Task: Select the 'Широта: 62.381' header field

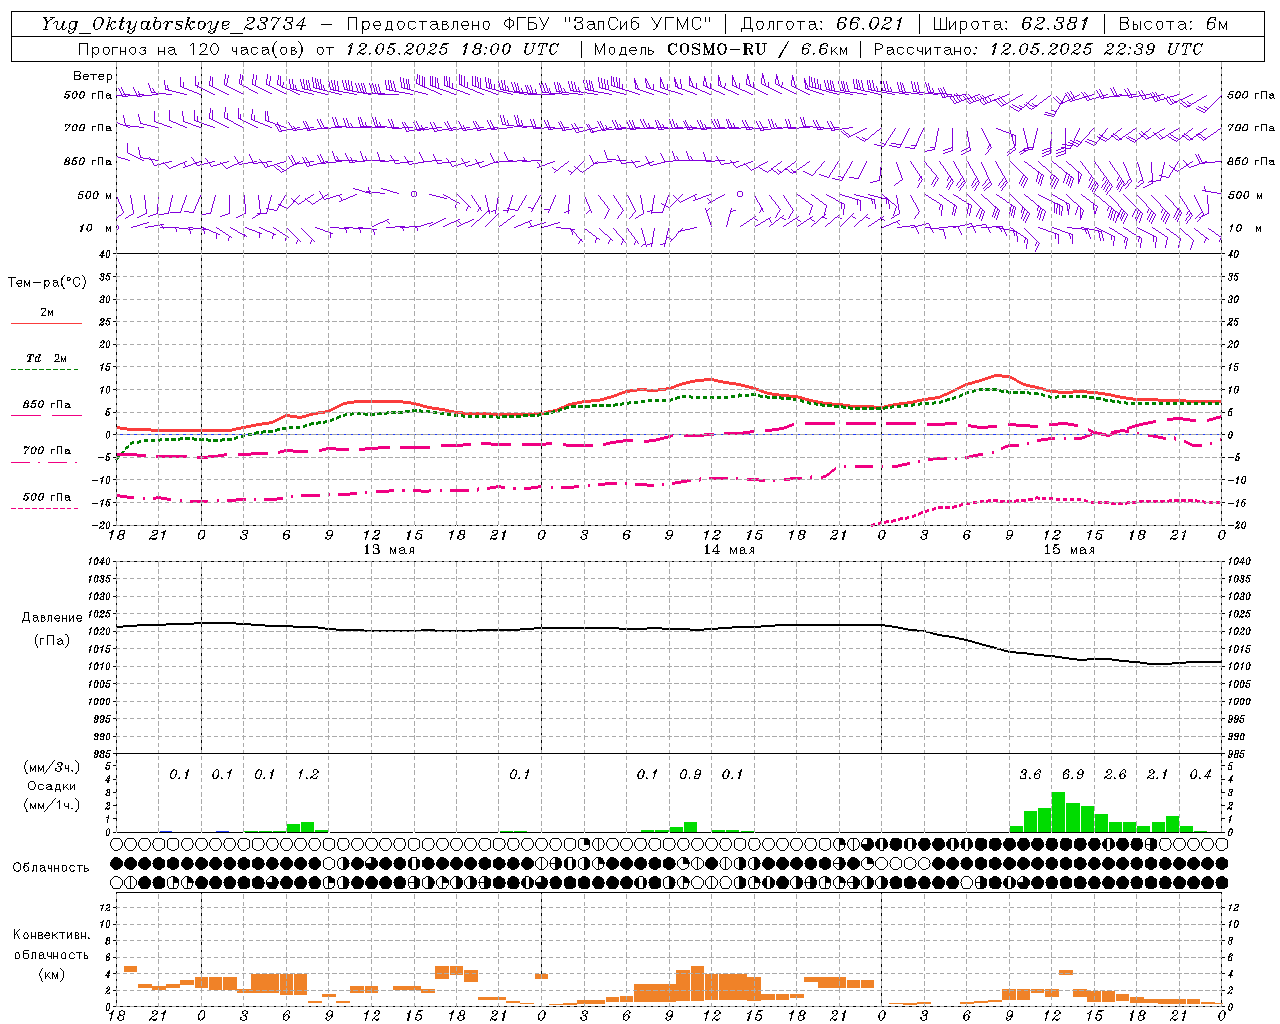Action: click(x=1010, y=24)
